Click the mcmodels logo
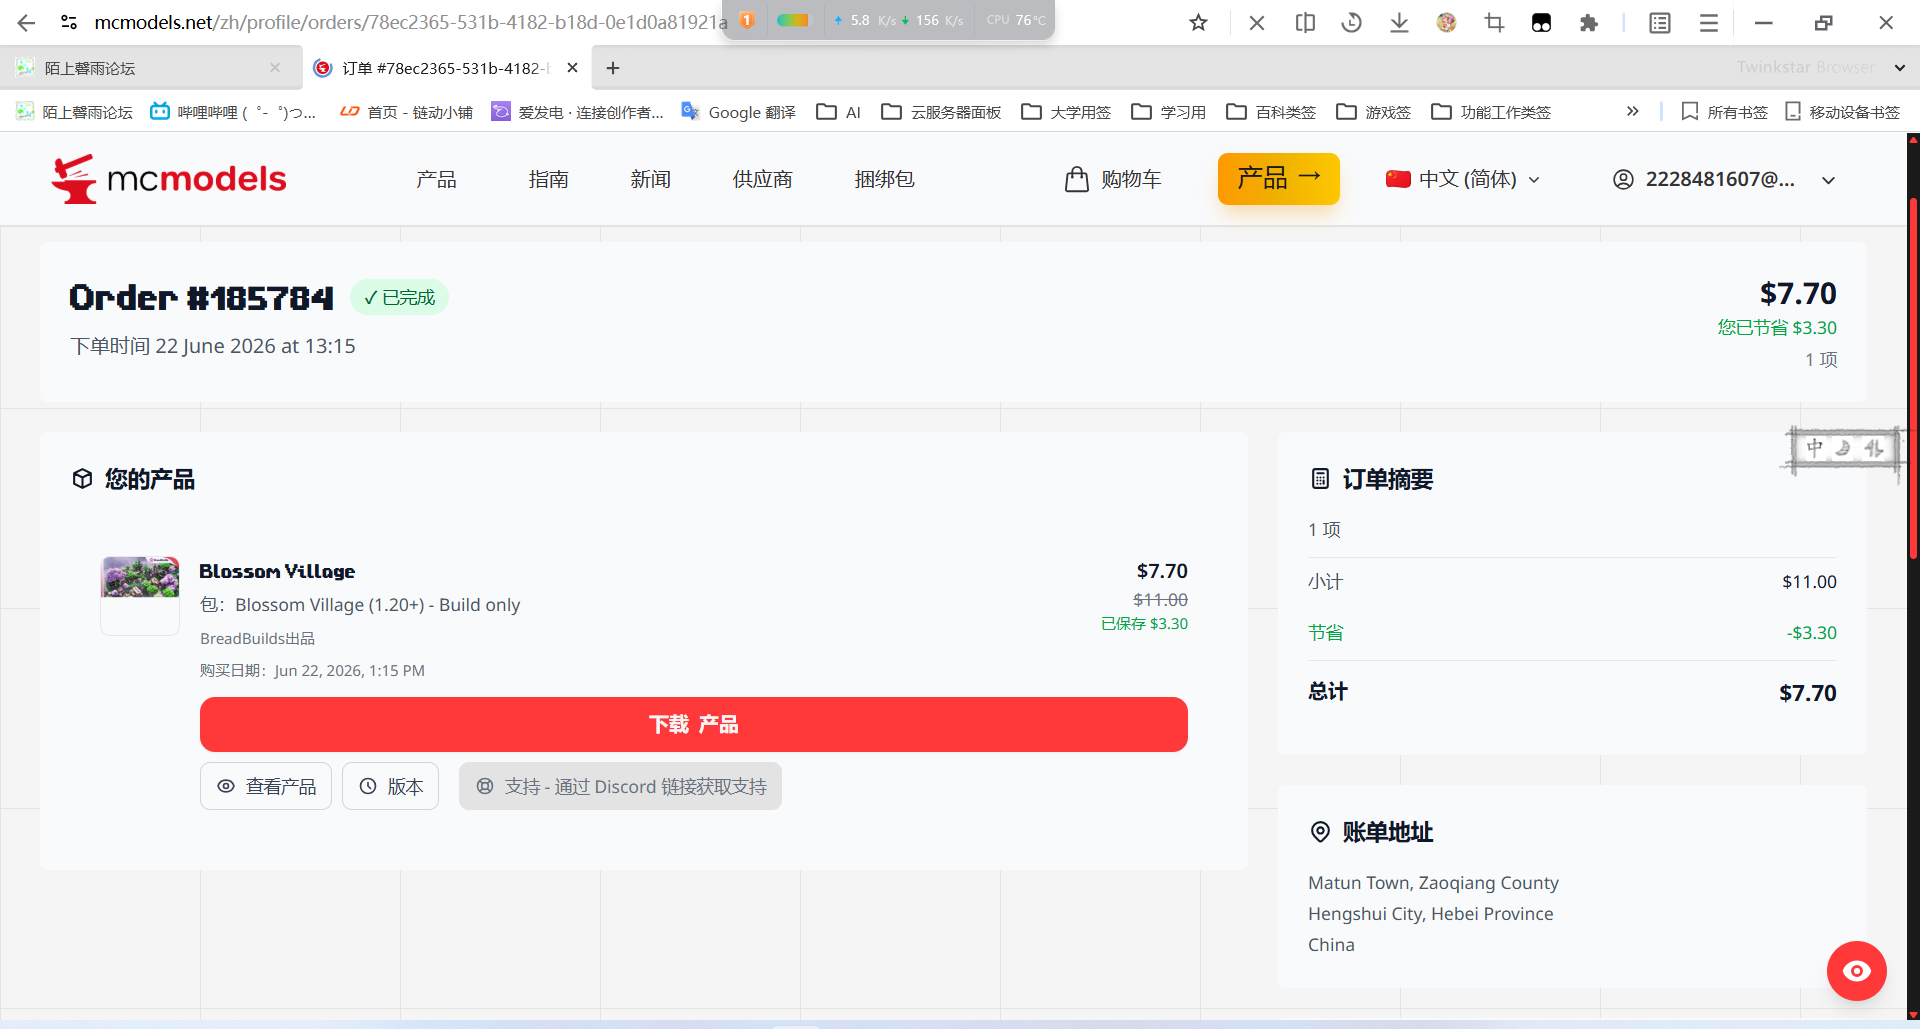Screen dimensions: 1920x1029 pos(168,179)
